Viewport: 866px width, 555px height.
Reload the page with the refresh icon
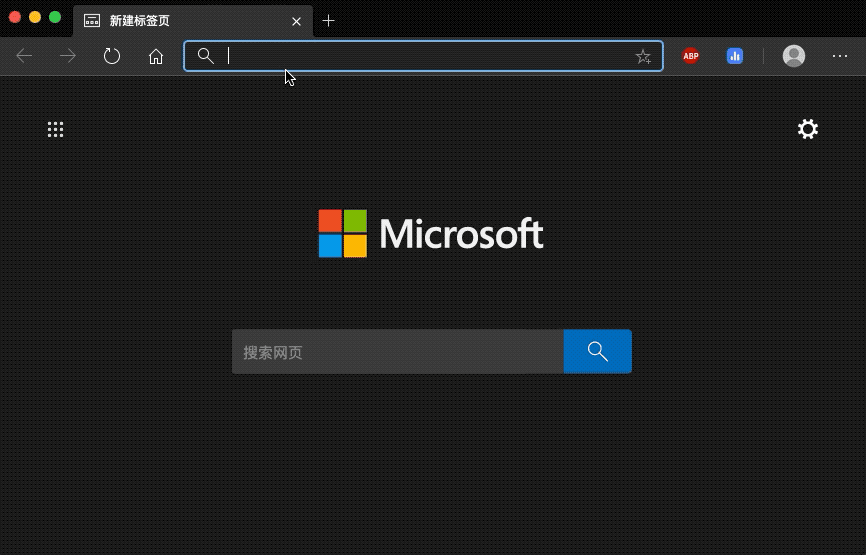tap(112, 56)
